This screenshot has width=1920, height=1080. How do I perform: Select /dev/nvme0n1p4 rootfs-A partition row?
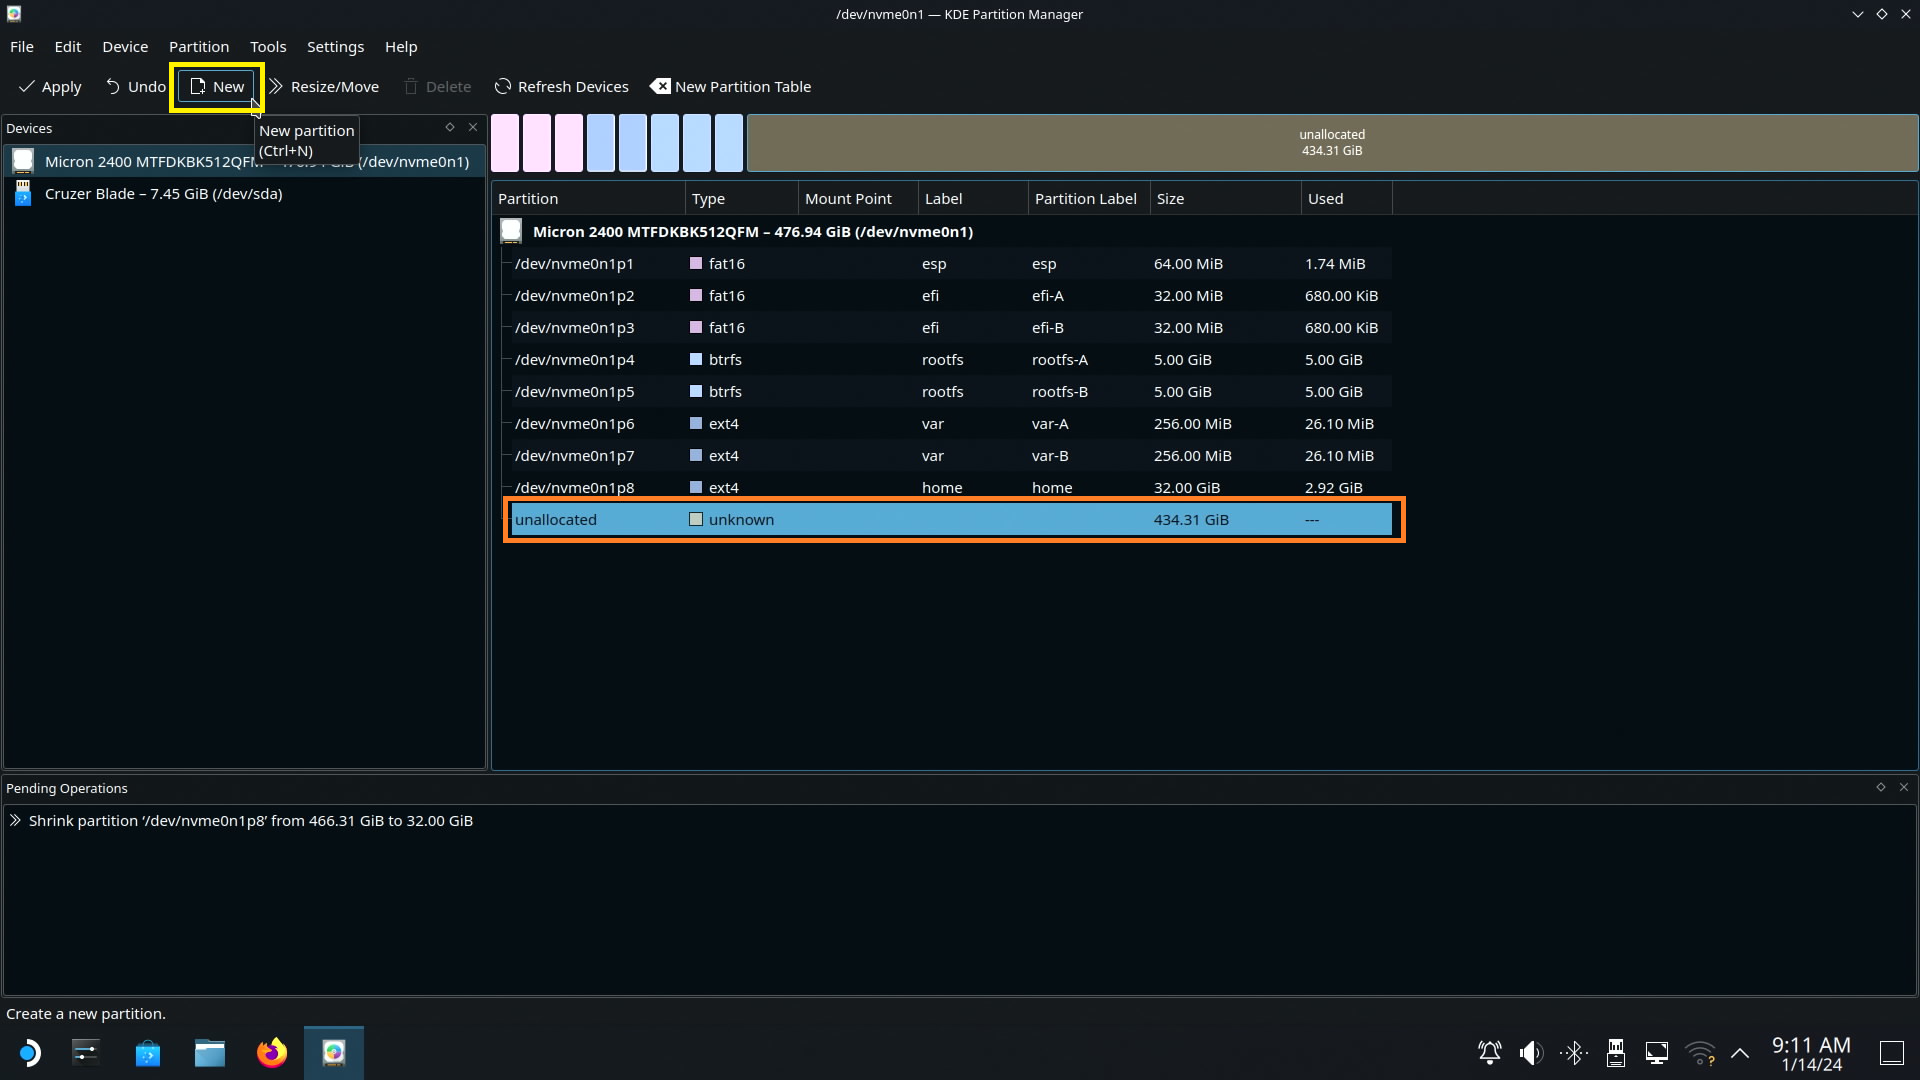(x=574, y=360)
